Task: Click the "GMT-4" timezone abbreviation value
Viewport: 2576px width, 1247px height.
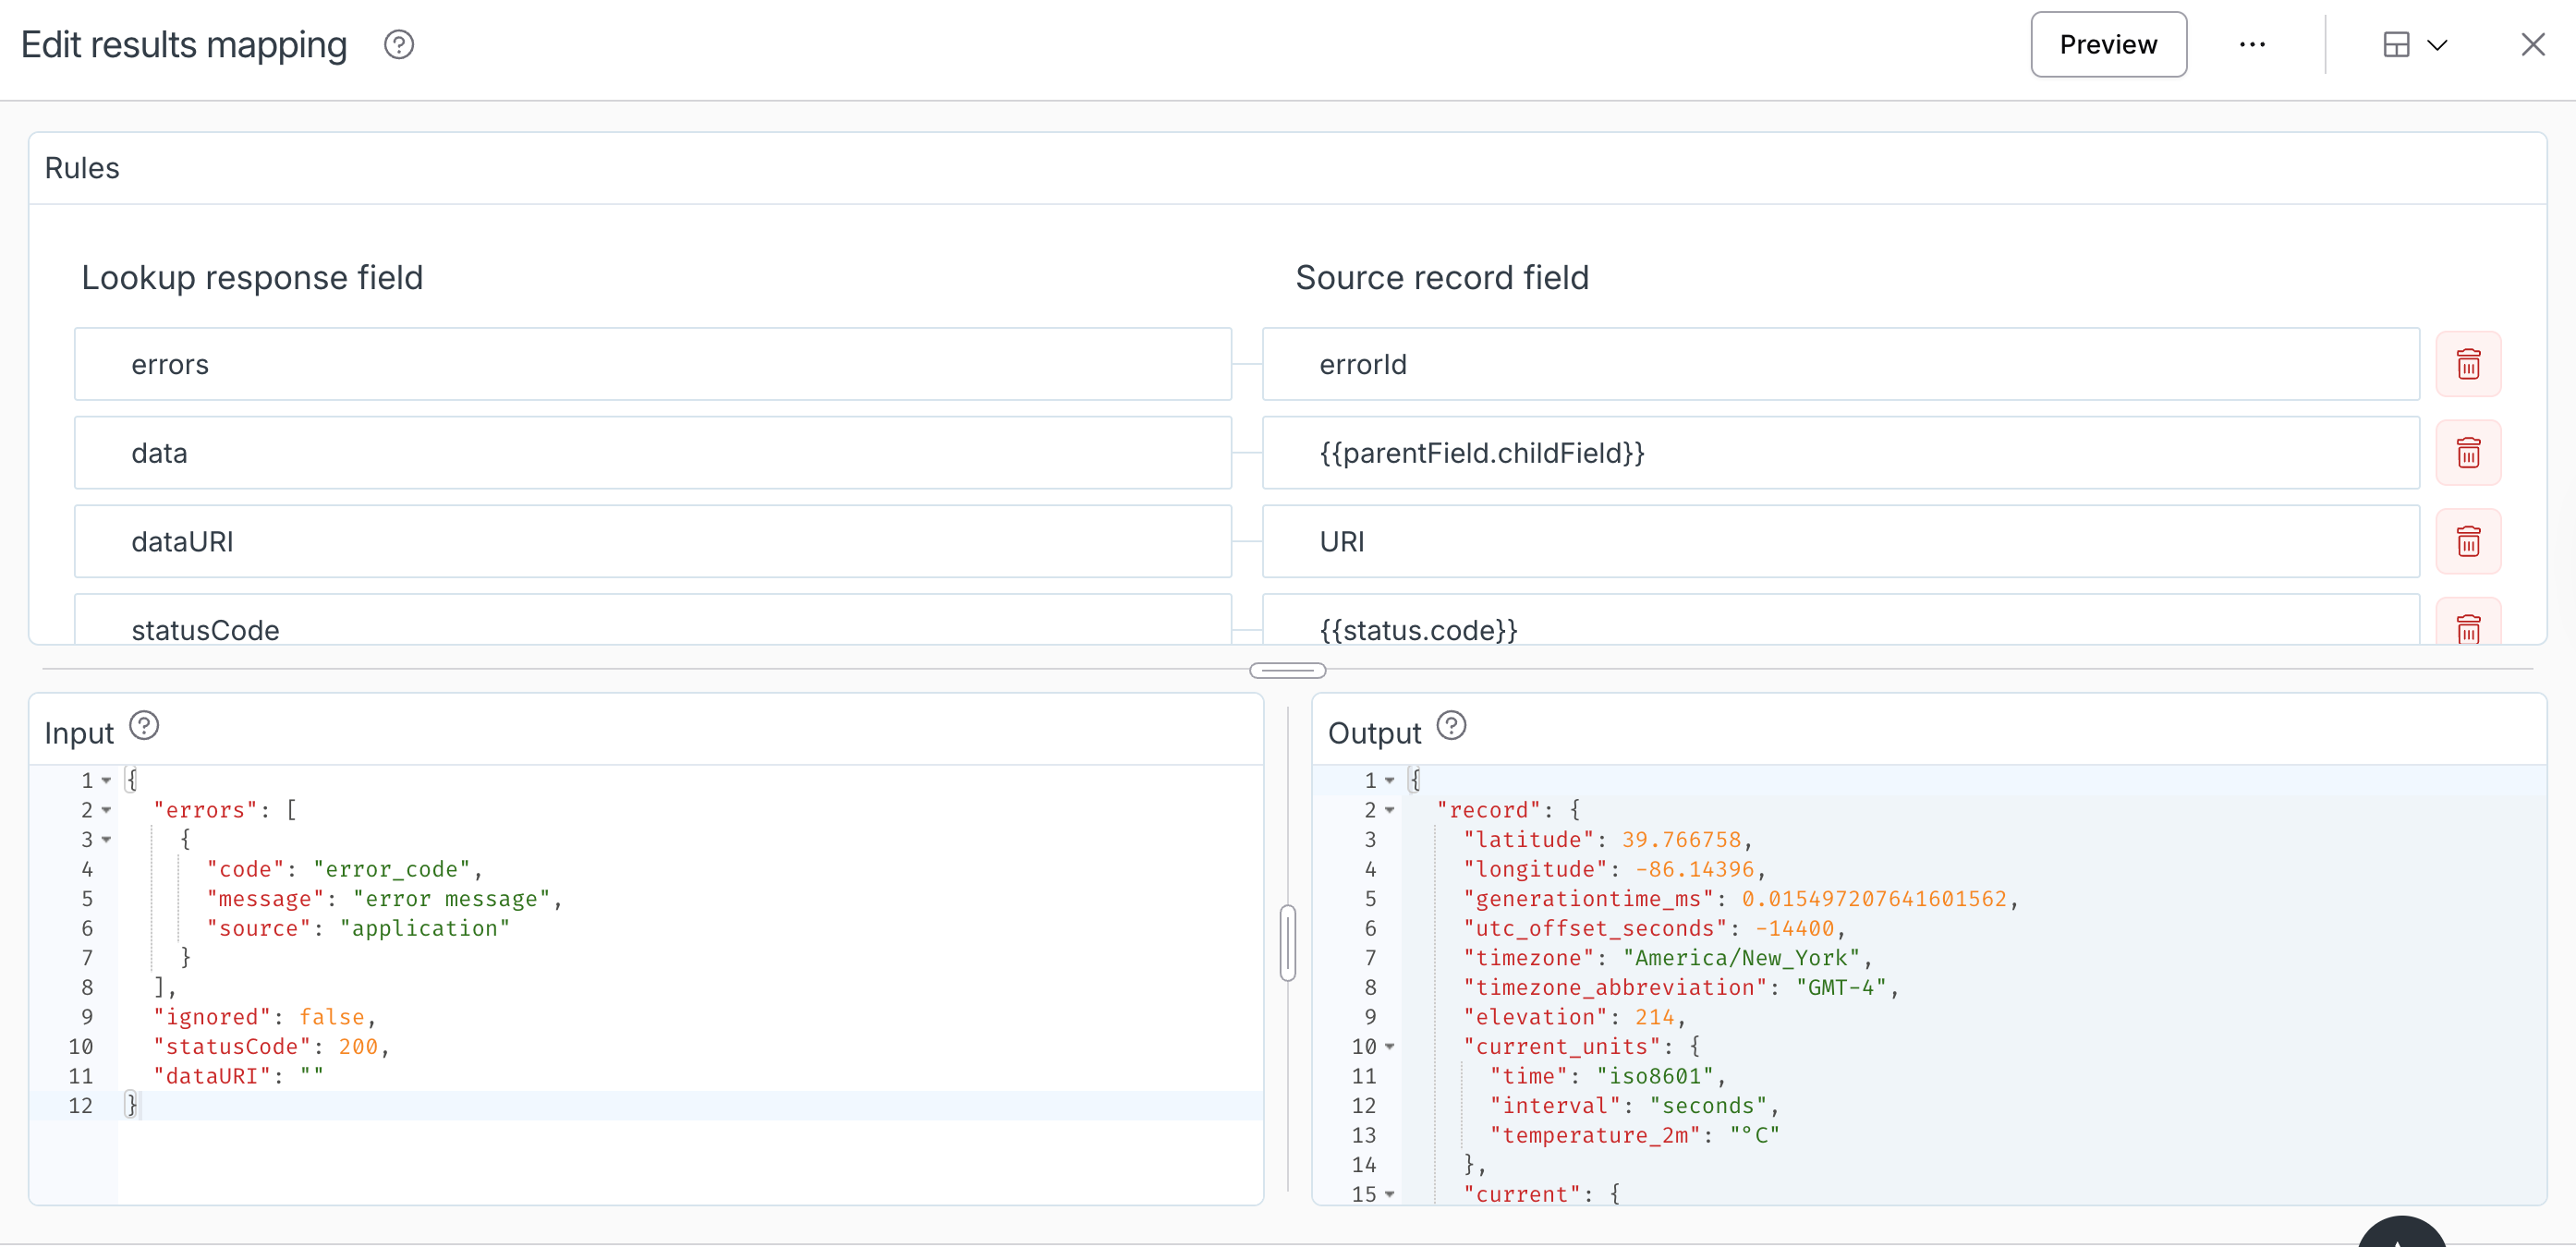Action: pos(1841,988)
